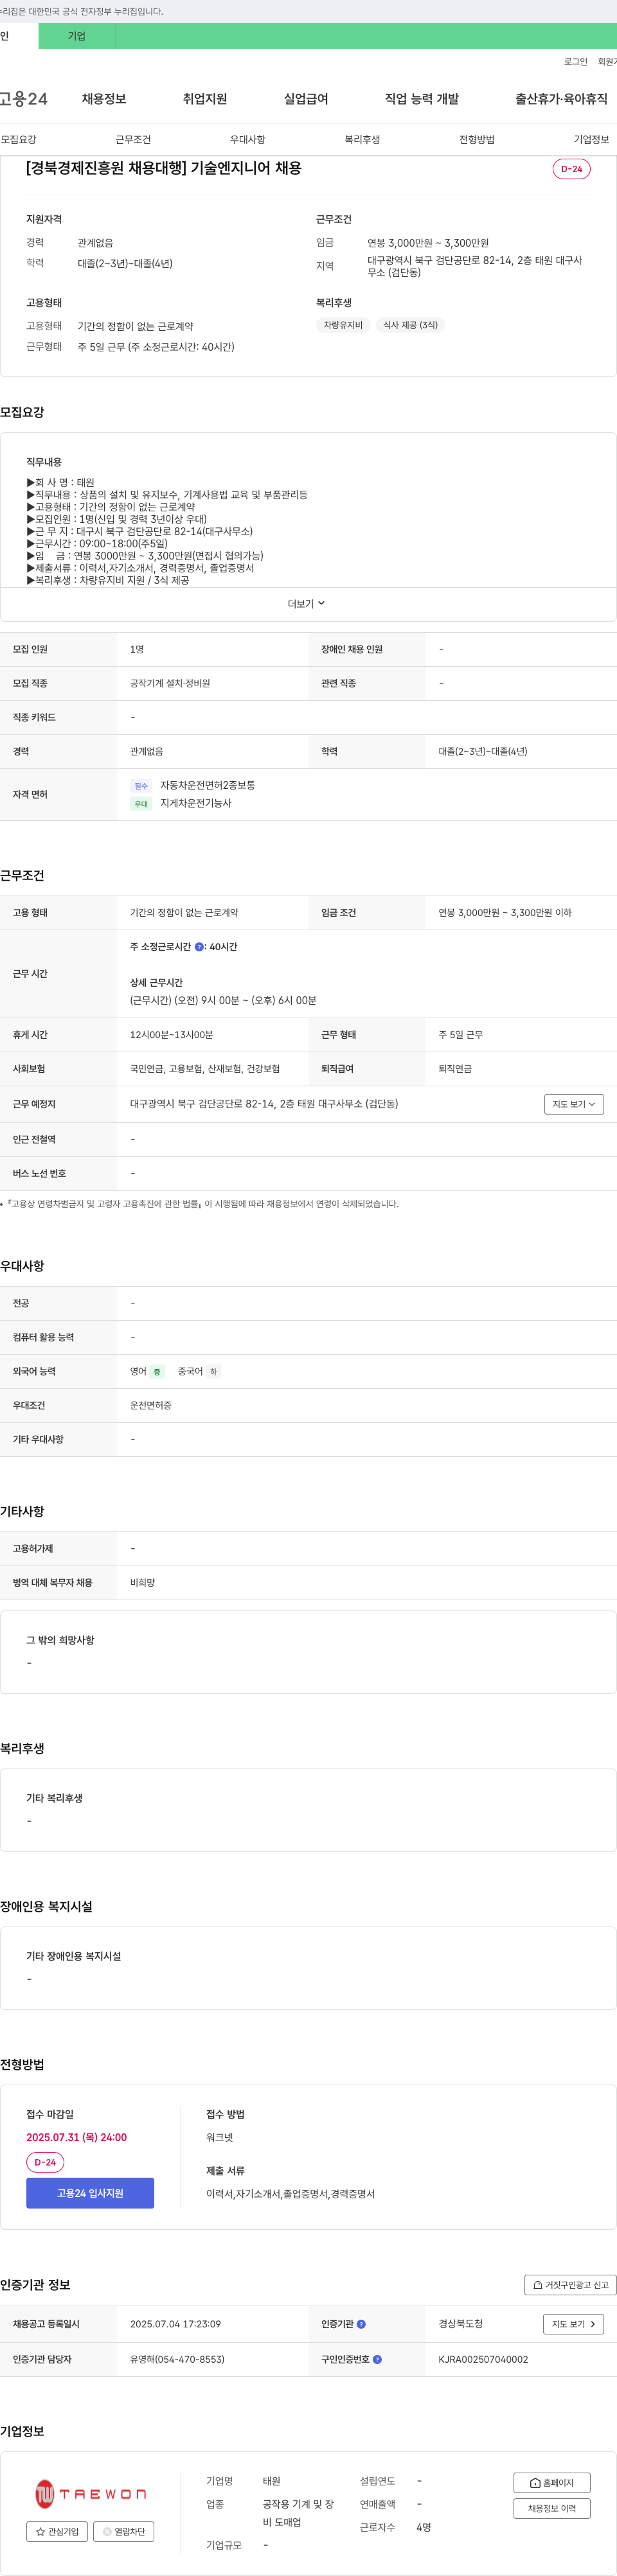
Task: Apply via 고용24 입사지원 button
Action: (90, 2193)
